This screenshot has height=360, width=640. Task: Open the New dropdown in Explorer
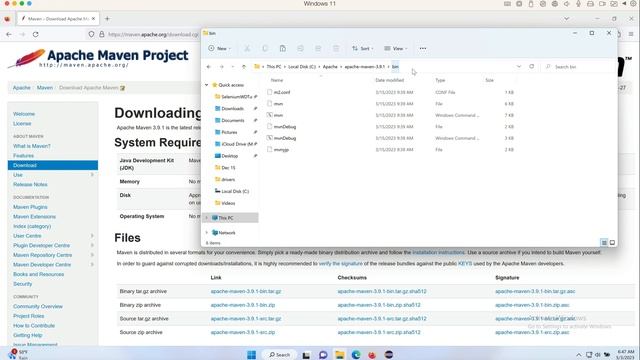219,49
